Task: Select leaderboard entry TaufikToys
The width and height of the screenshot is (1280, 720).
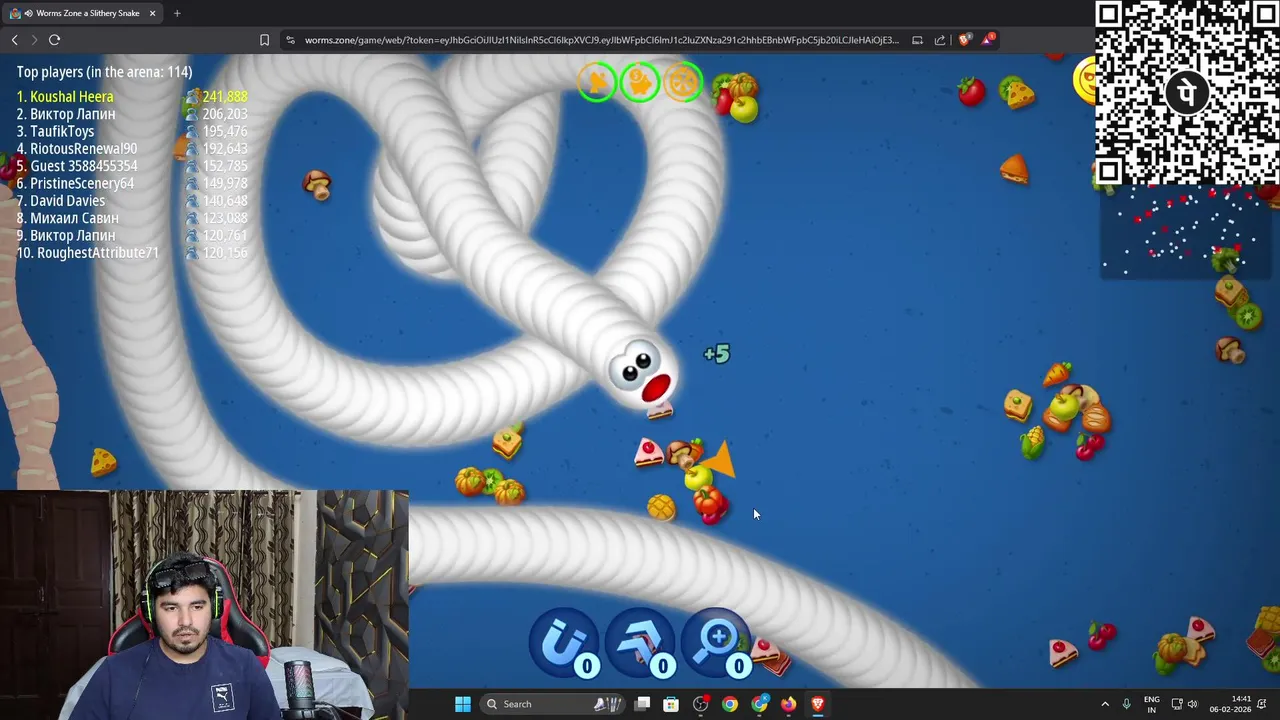Action: click(55, 131)
